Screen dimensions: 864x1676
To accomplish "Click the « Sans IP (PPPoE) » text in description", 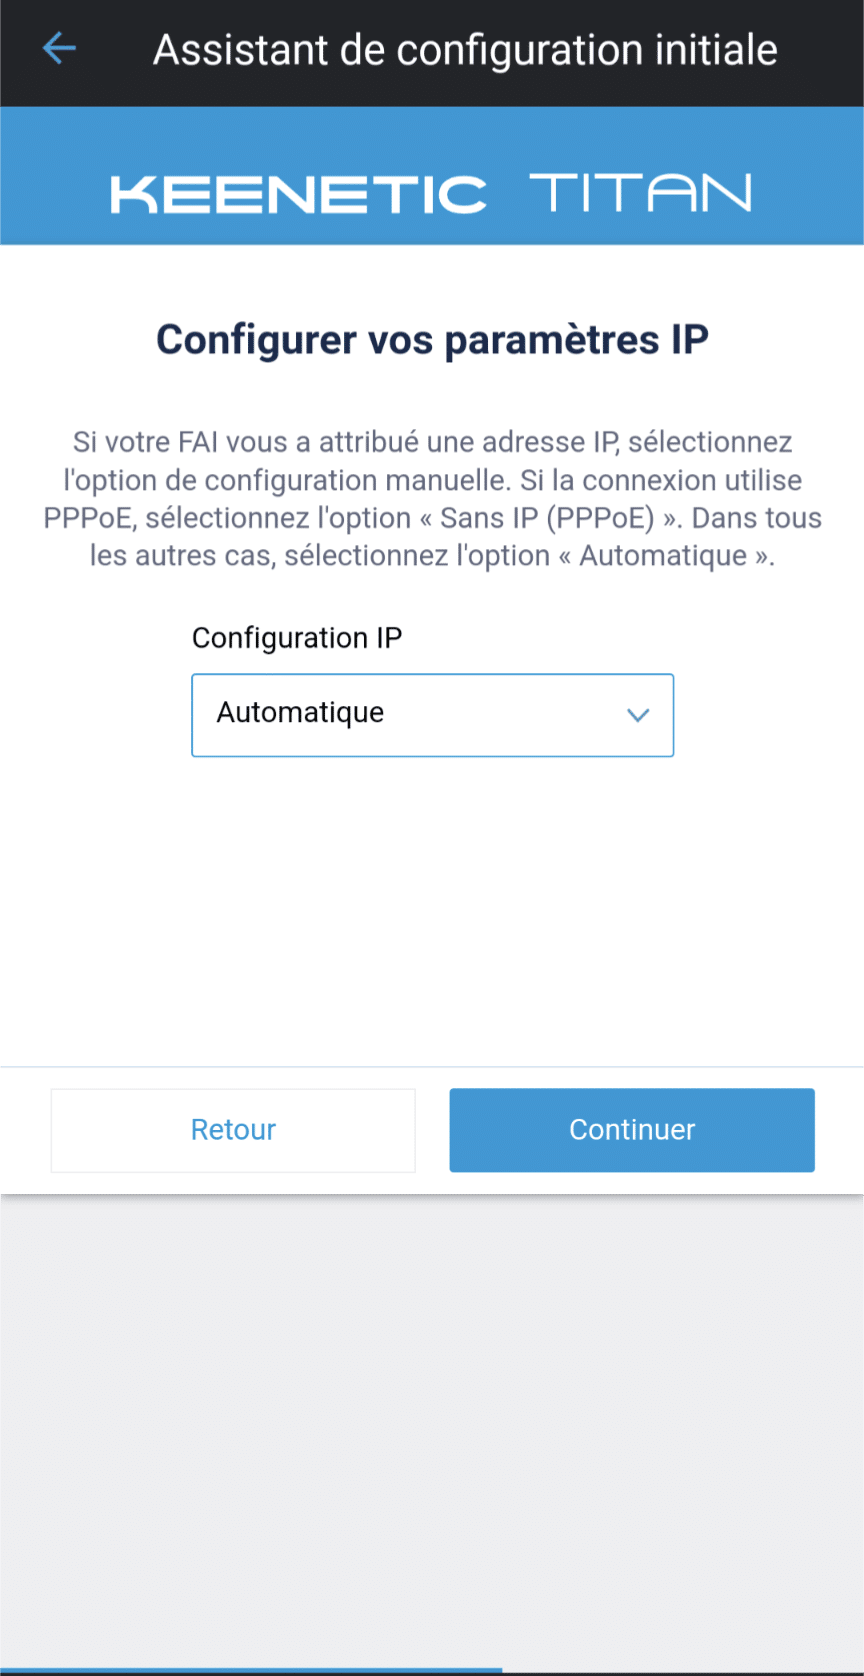I will click(549, 518).
